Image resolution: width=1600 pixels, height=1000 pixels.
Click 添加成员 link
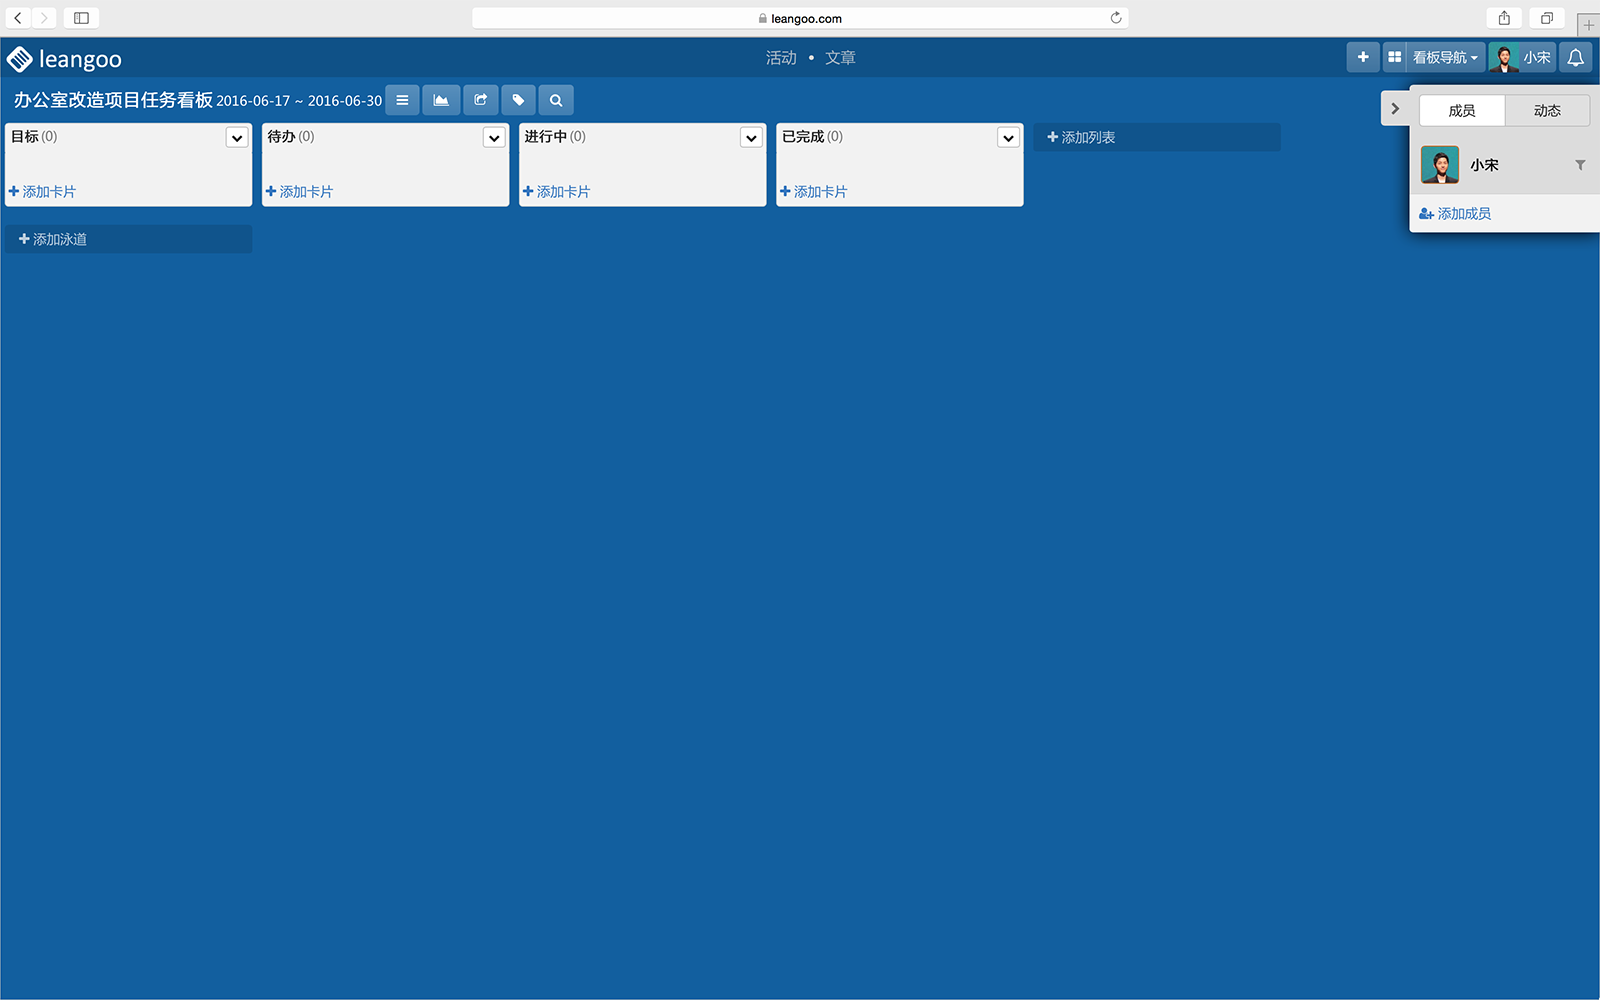coord(1455,213)
